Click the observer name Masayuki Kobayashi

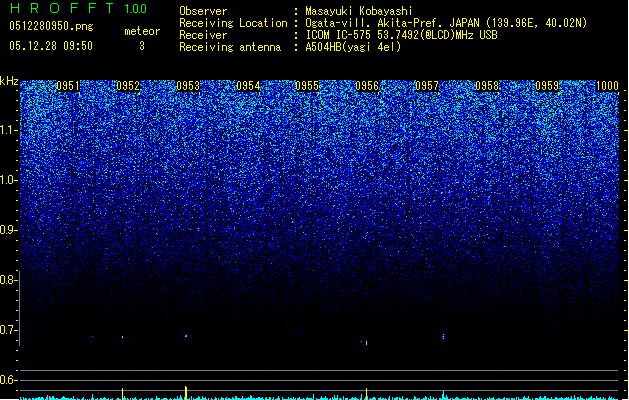click(x=359, y=11)
